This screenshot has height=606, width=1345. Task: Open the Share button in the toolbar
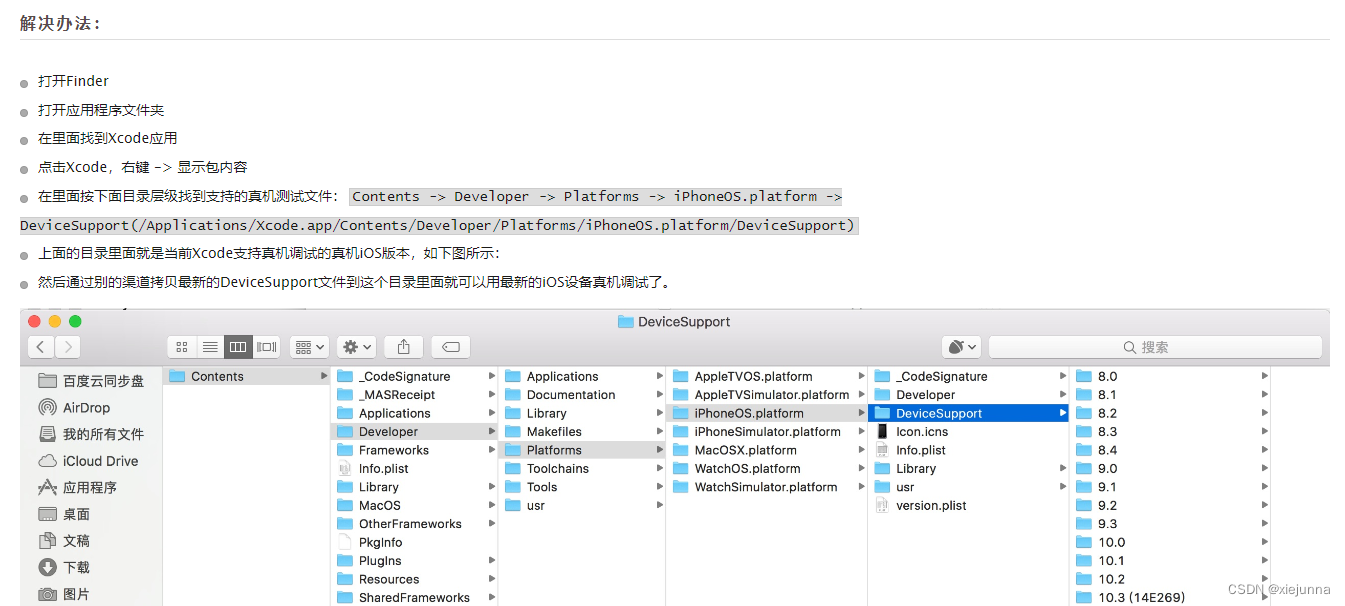tap(403, 346)
